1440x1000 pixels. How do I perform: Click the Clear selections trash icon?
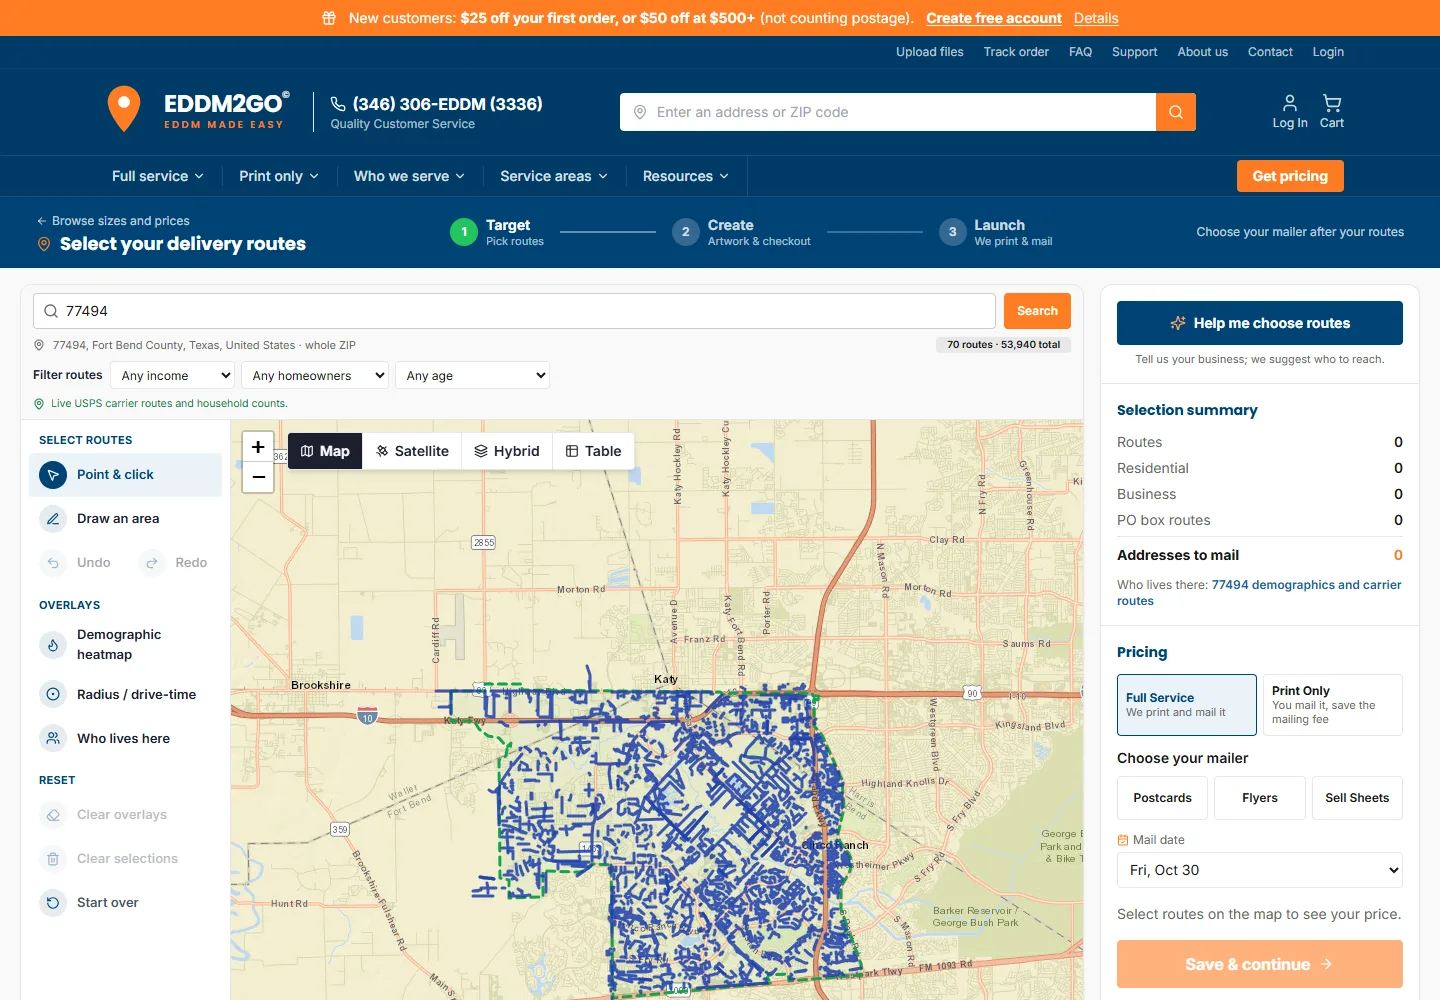pos(53,859)
